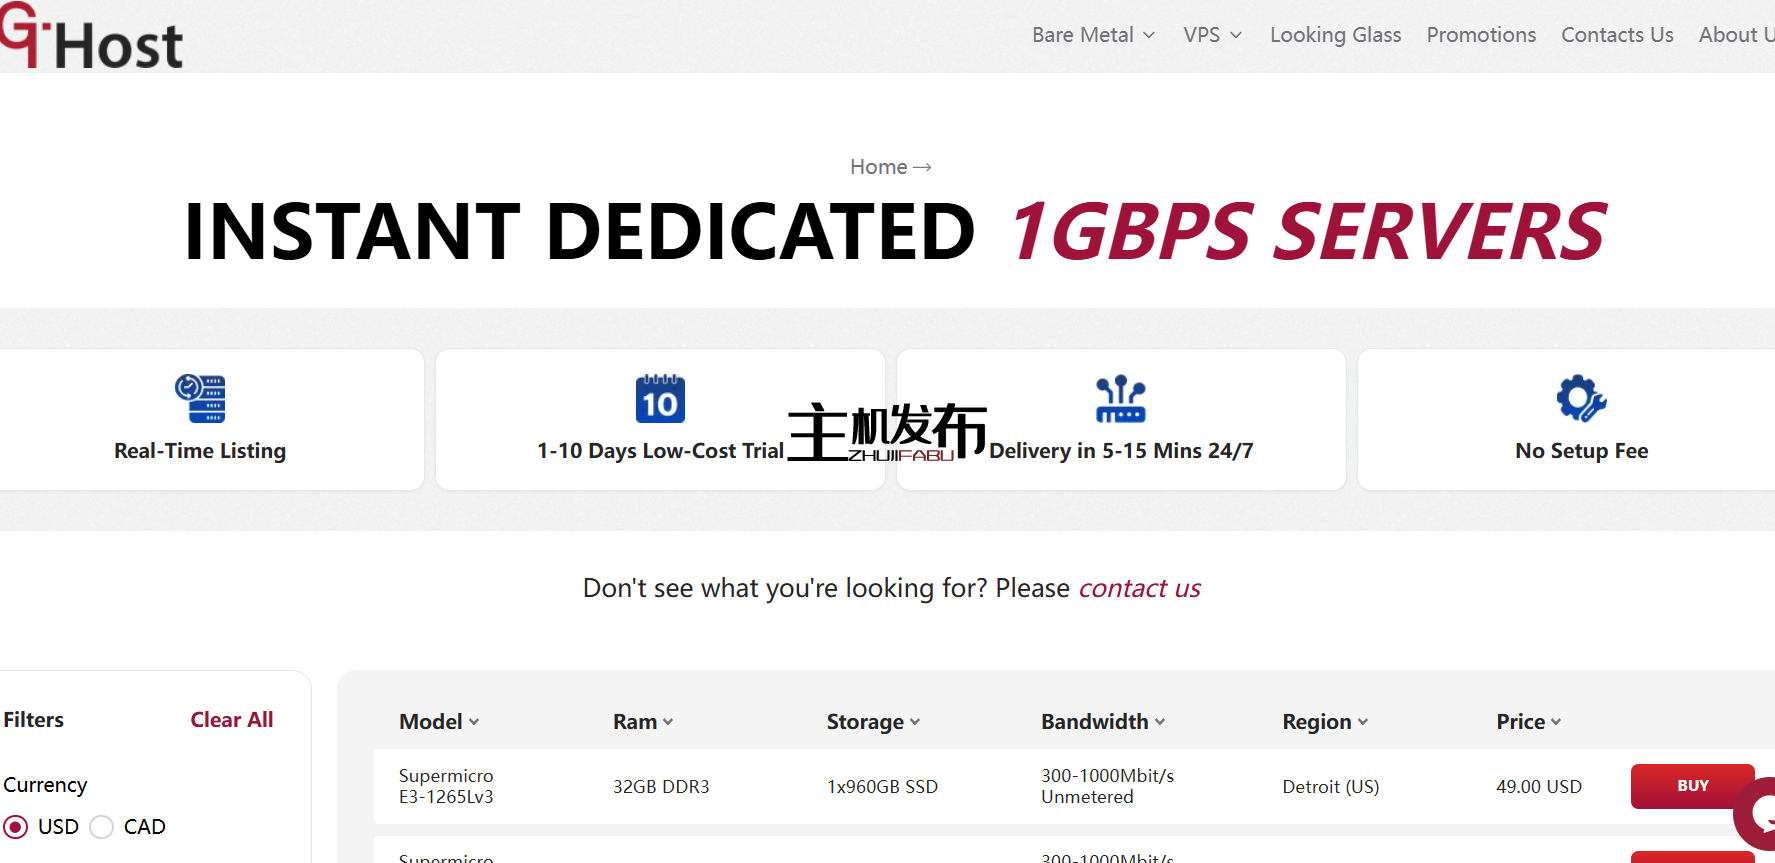Click the Home breadcrumb link
The height and width of the screenshot is (863, 1775).
tap(879, 167)
